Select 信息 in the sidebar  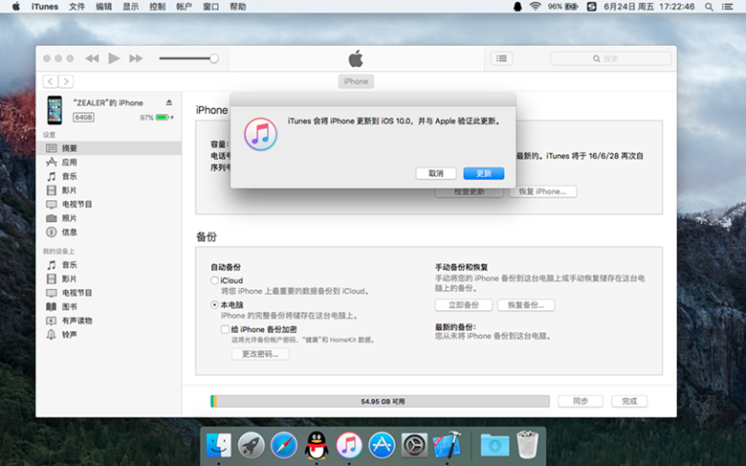[x=109, y=232]
